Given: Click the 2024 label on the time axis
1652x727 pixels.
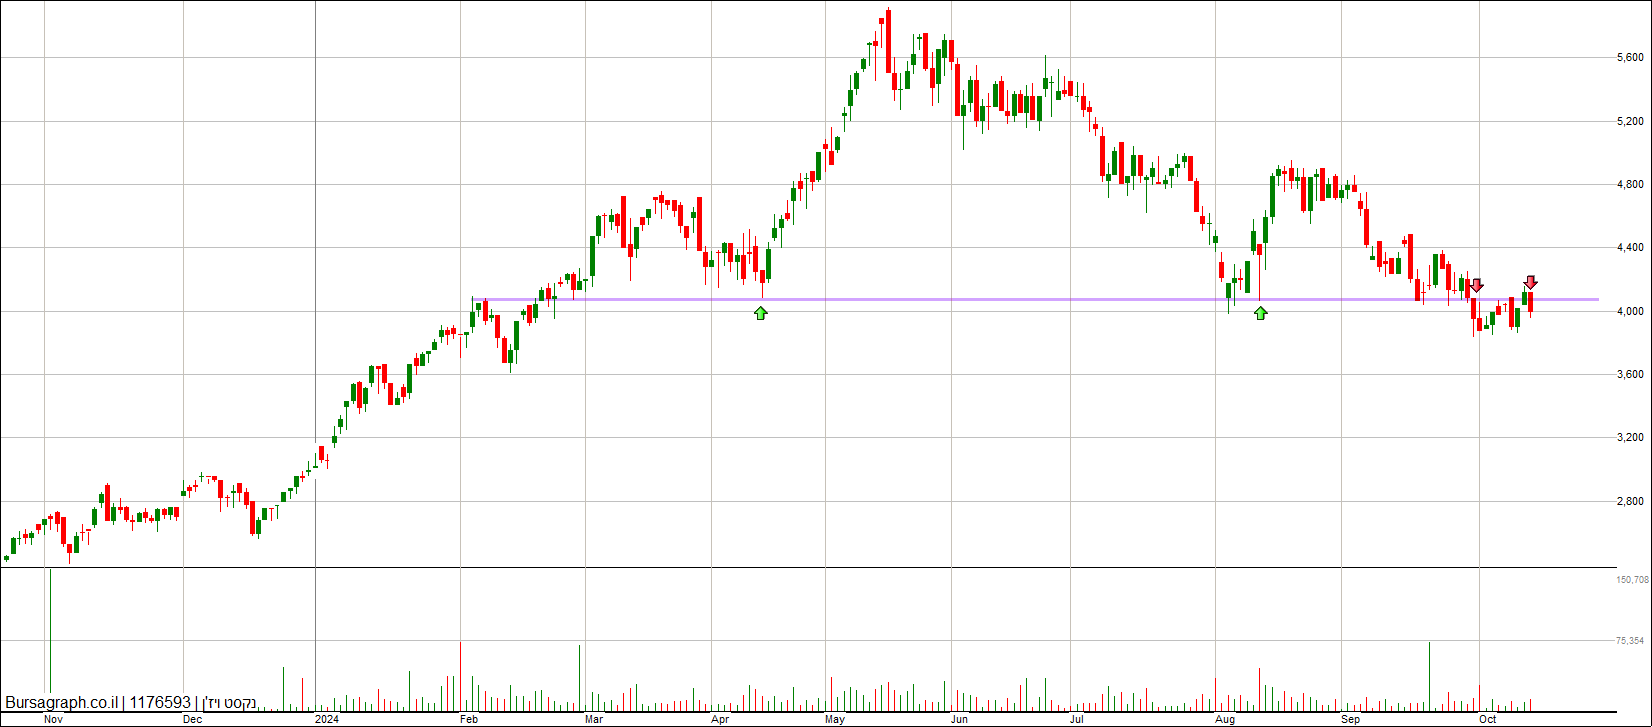Looking at the screenshot, I should [x=327, y=719].
